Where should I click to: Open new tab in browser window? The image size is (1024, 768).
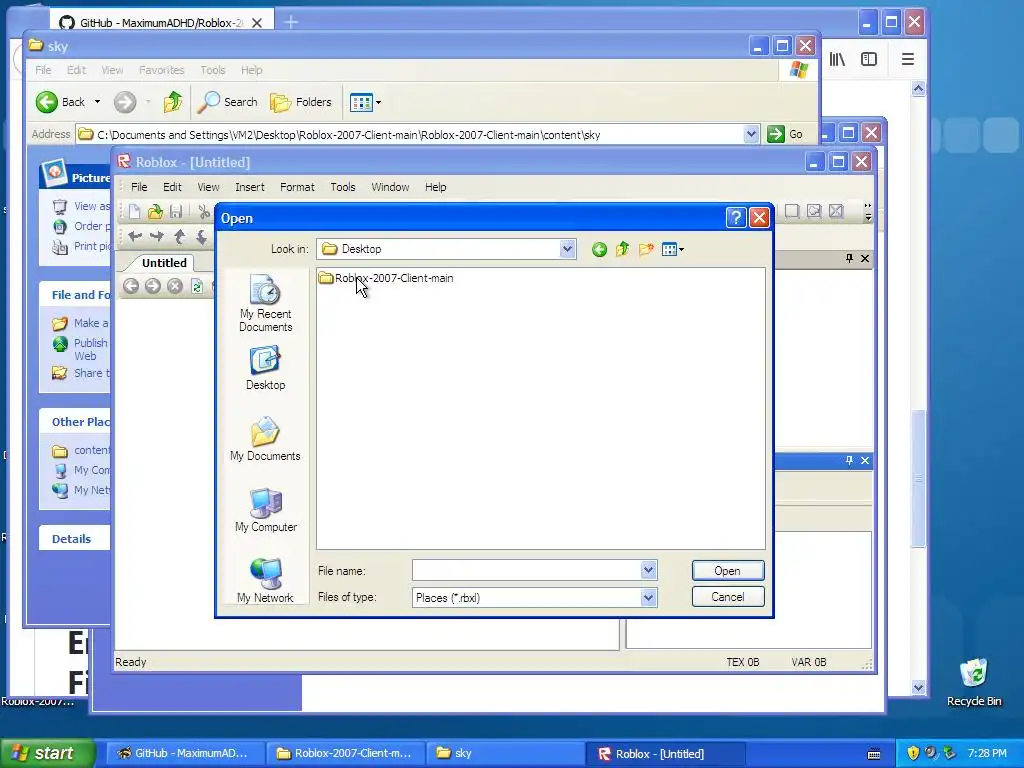(x=291, y=22)
